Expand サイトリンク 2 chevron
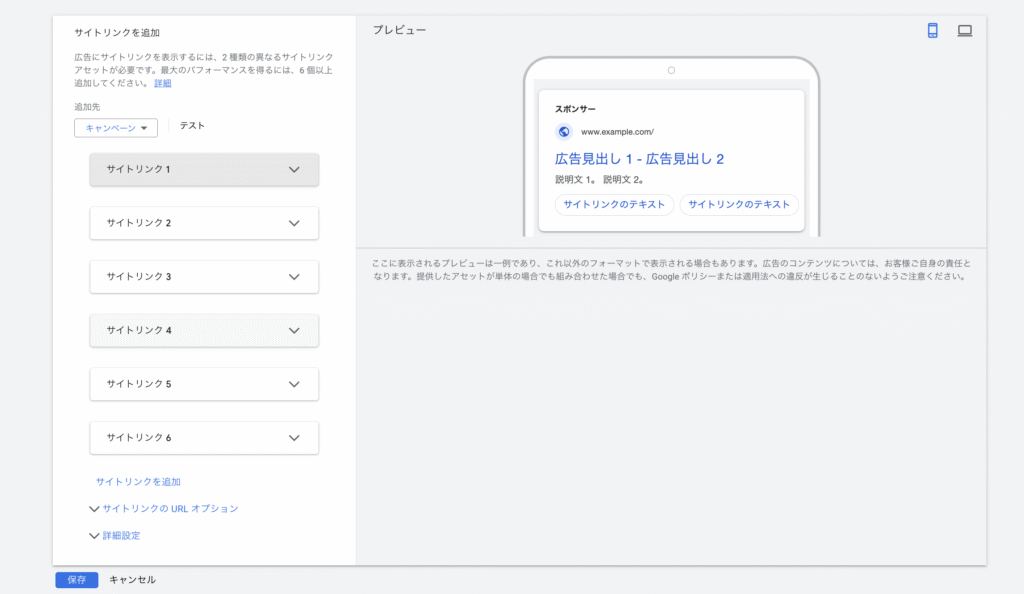Screen dimensions: 1024x594 pyautogui.click(x=294, y=223)
